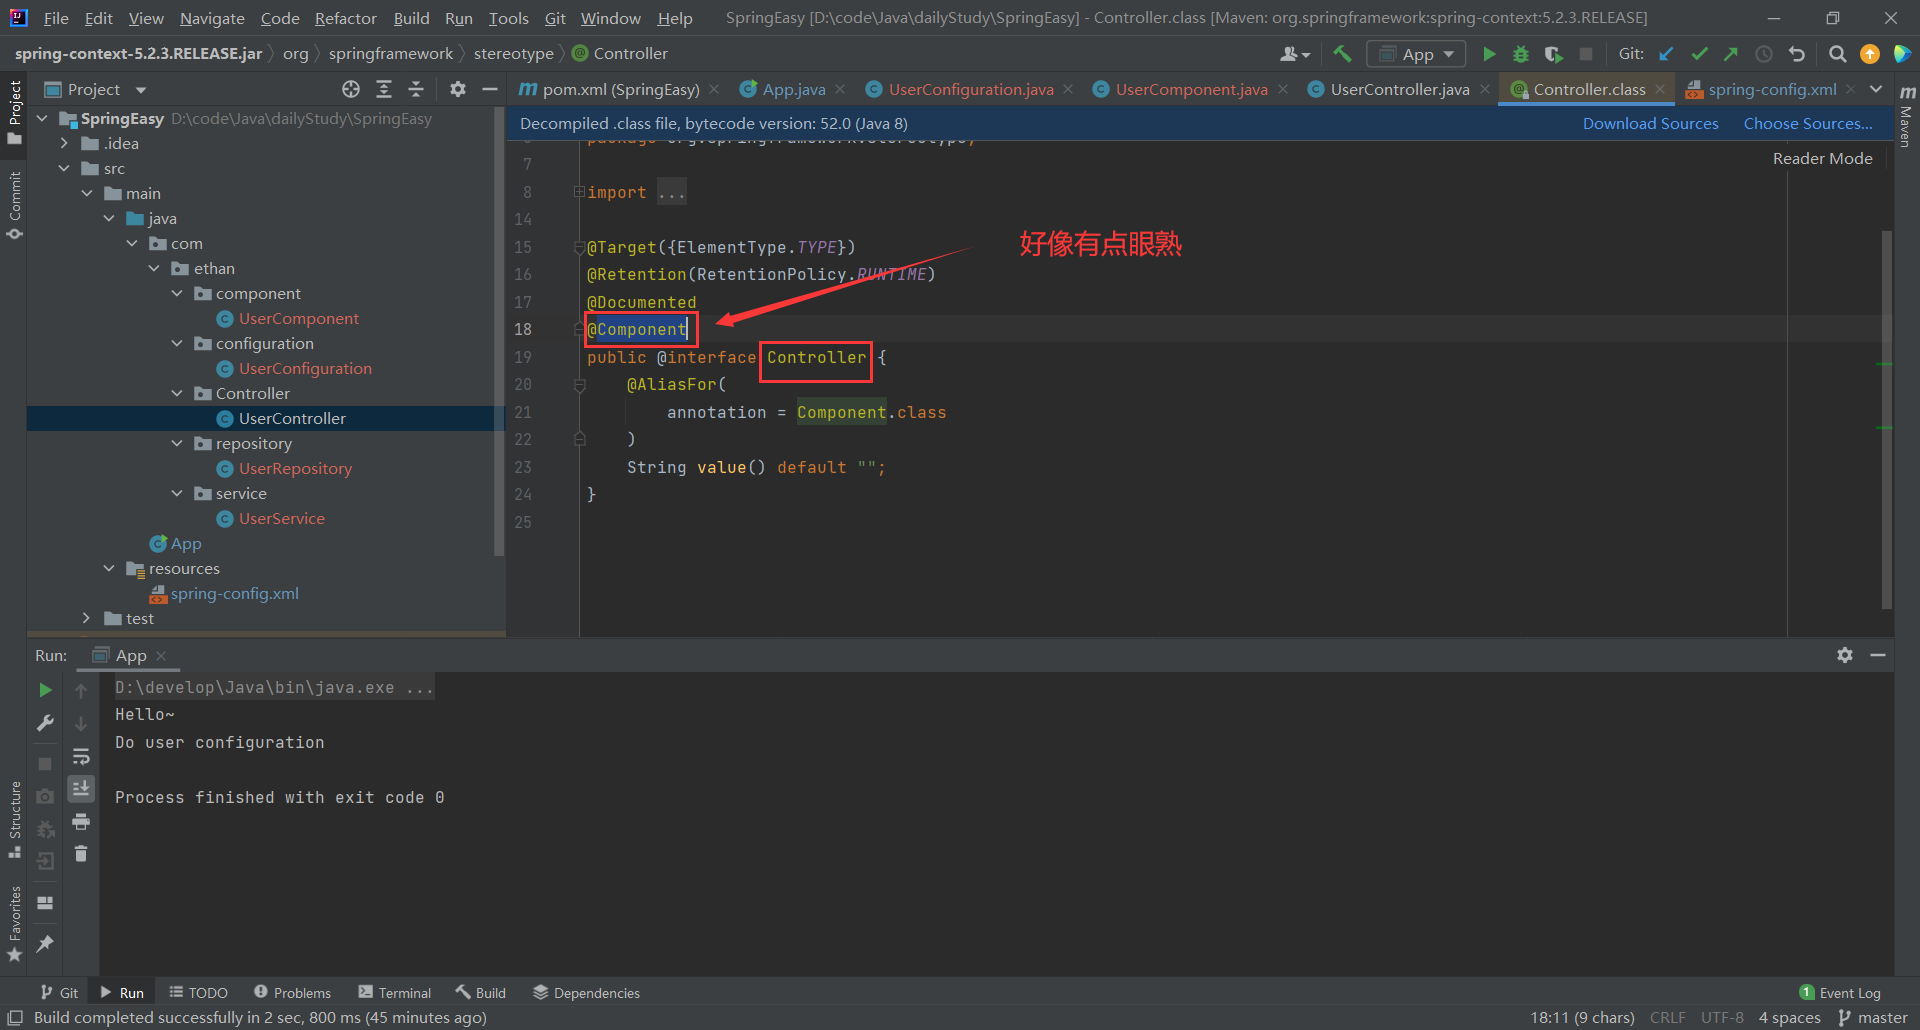Switch to UserController.java tab

(x=1399, y=89)
